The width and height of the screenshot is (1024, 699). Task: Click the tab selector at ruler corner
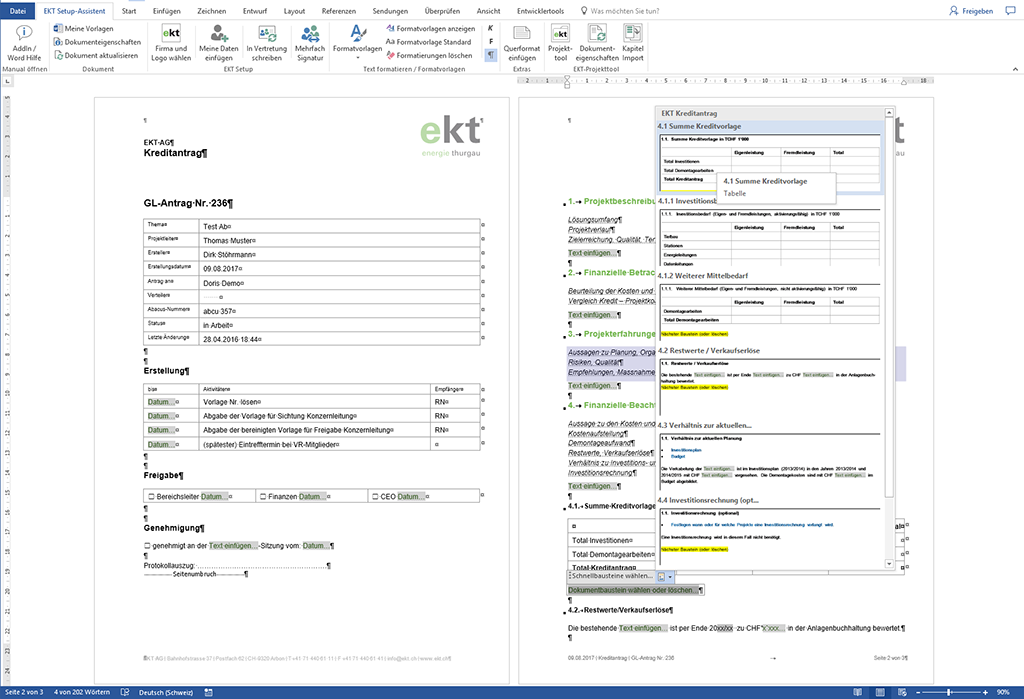click(x=8, y=80)
